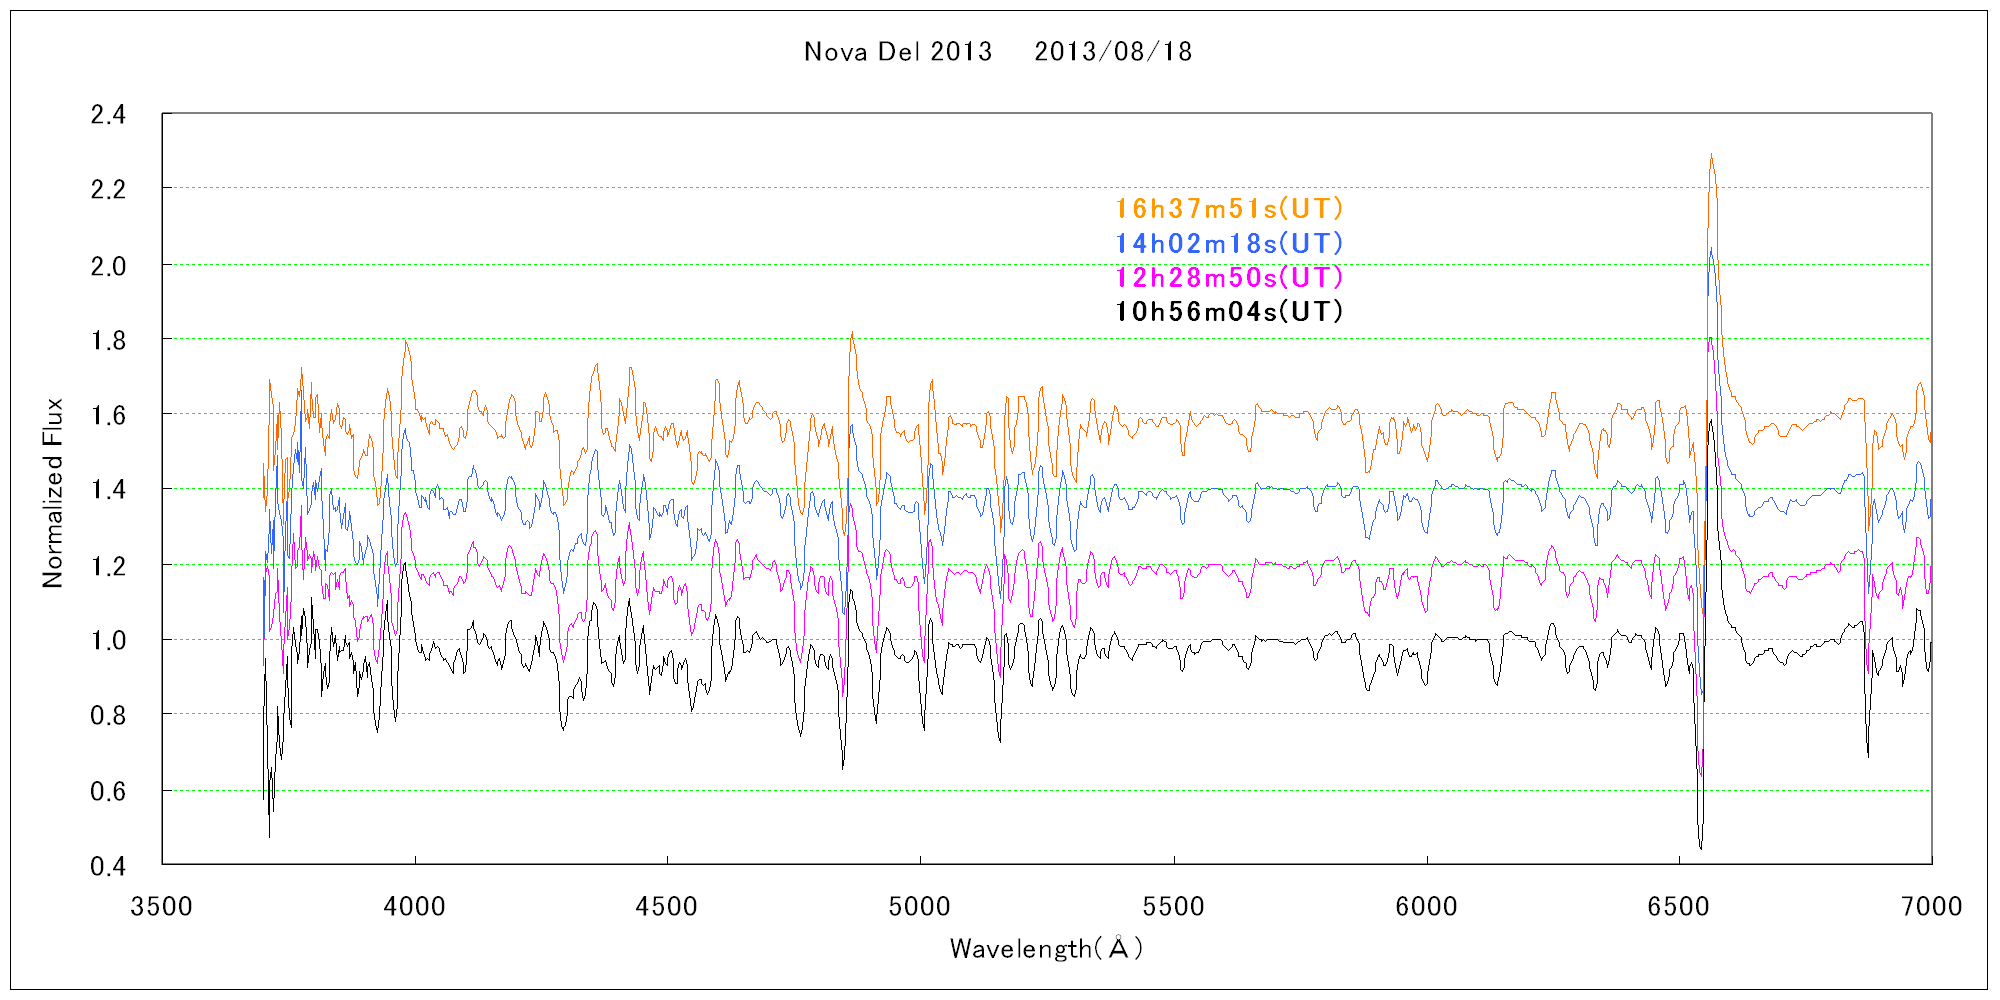Click the chart title 'Nova Del 2013'
This screenshot has width=2000, height=1000.
click(x=897, y=52)
